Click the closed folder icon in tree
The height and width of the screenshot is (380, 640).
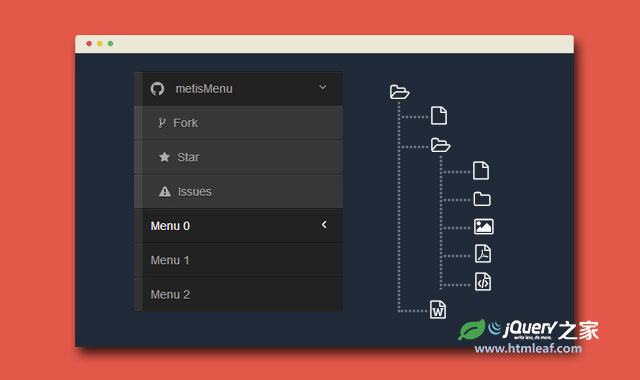[x=482, y=199]
